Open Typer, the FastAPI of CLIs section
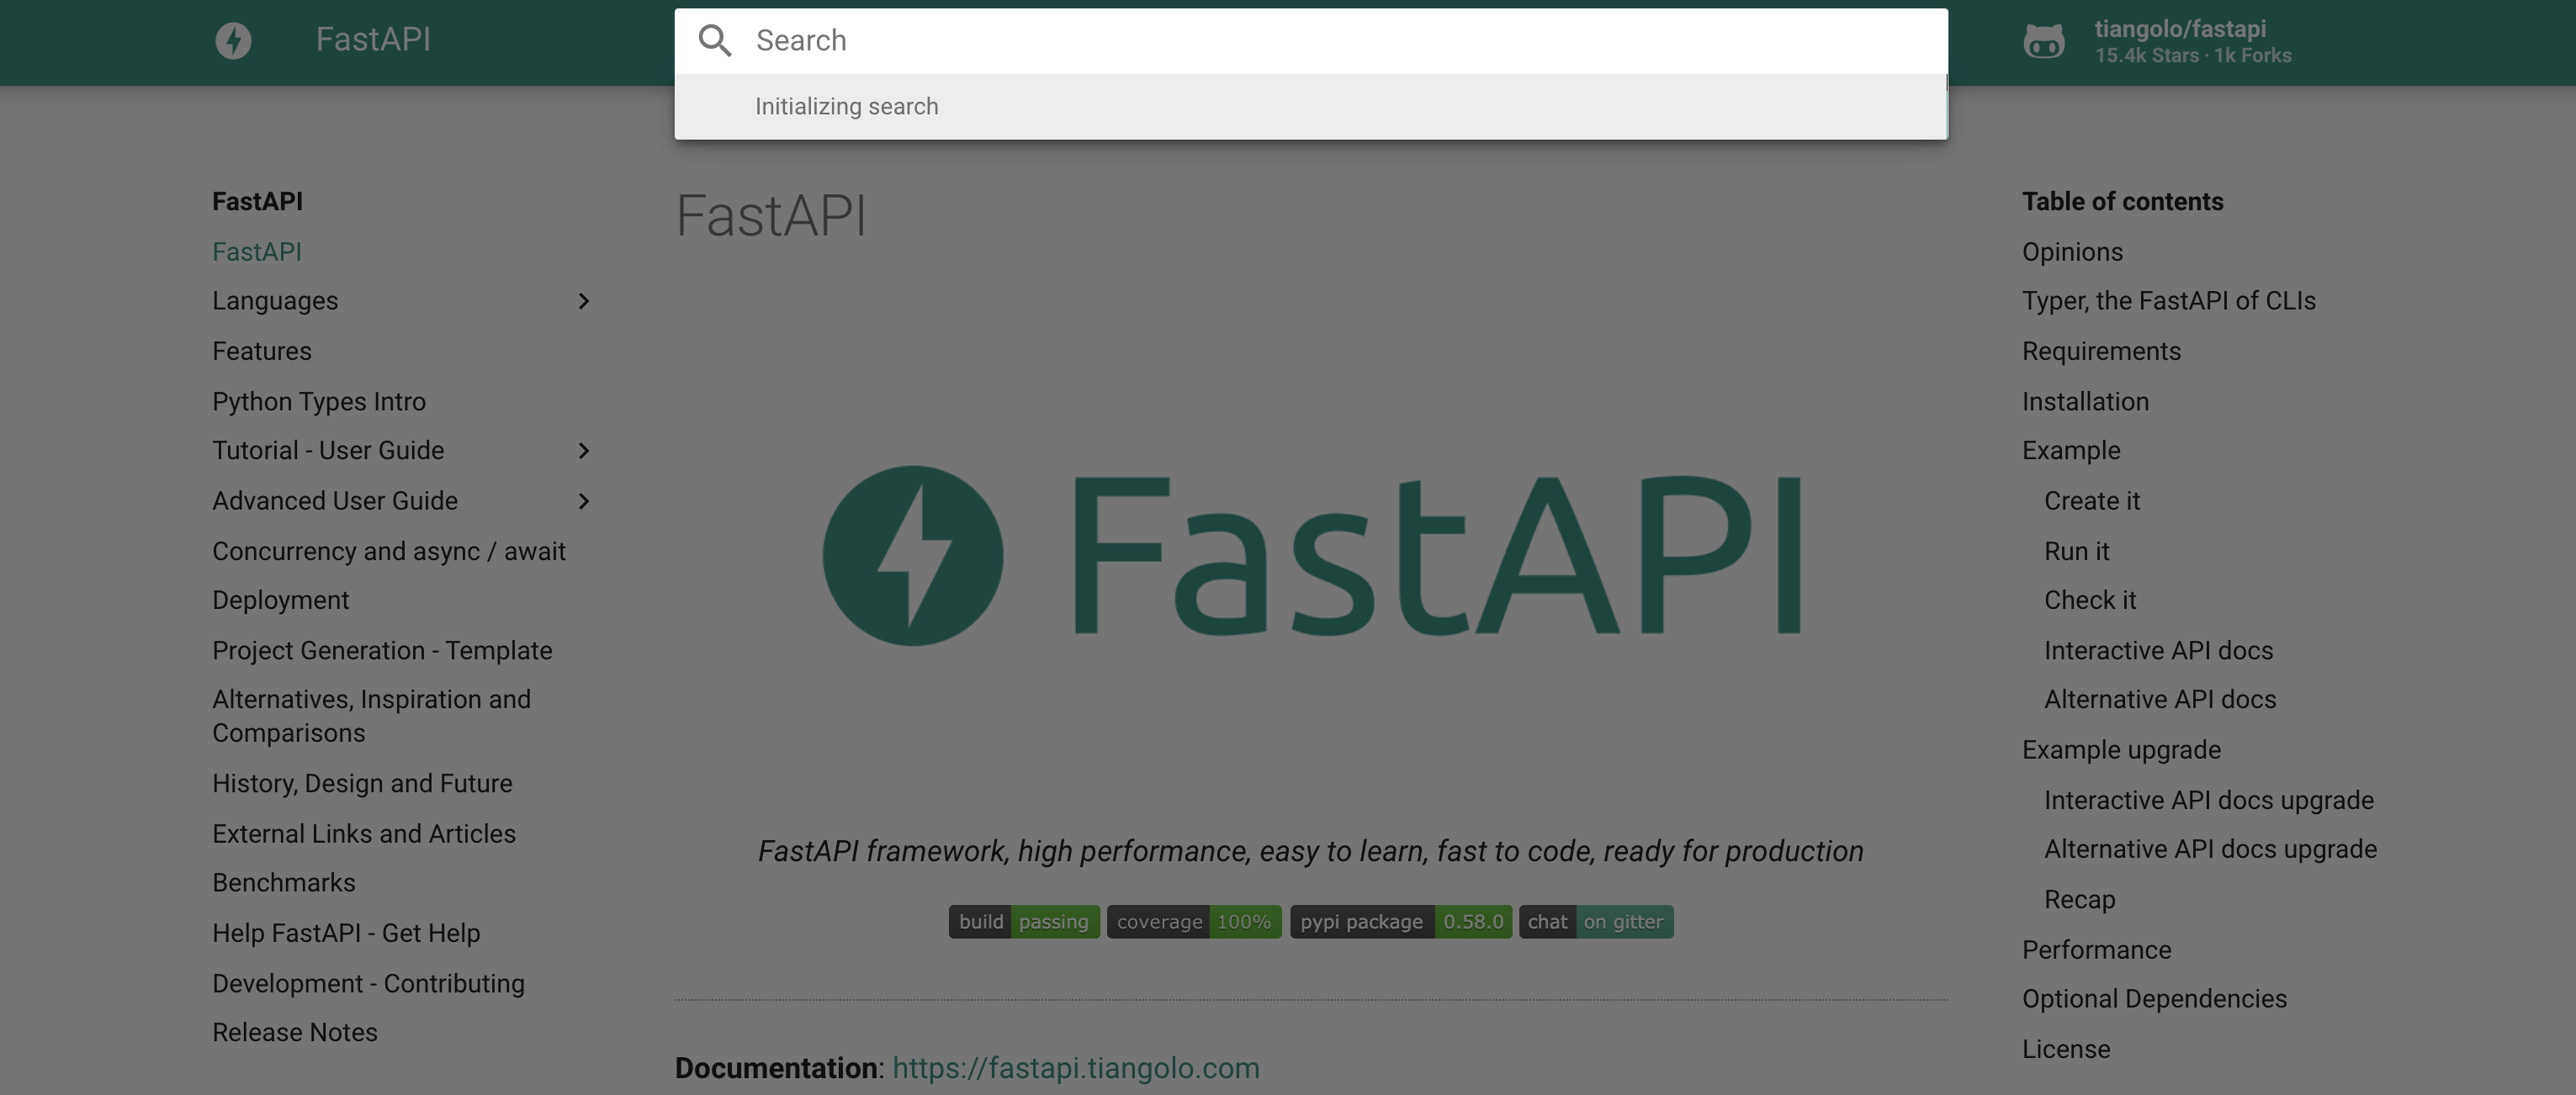This screenshot has width=2576, height=1095. tap(2169, 300)
